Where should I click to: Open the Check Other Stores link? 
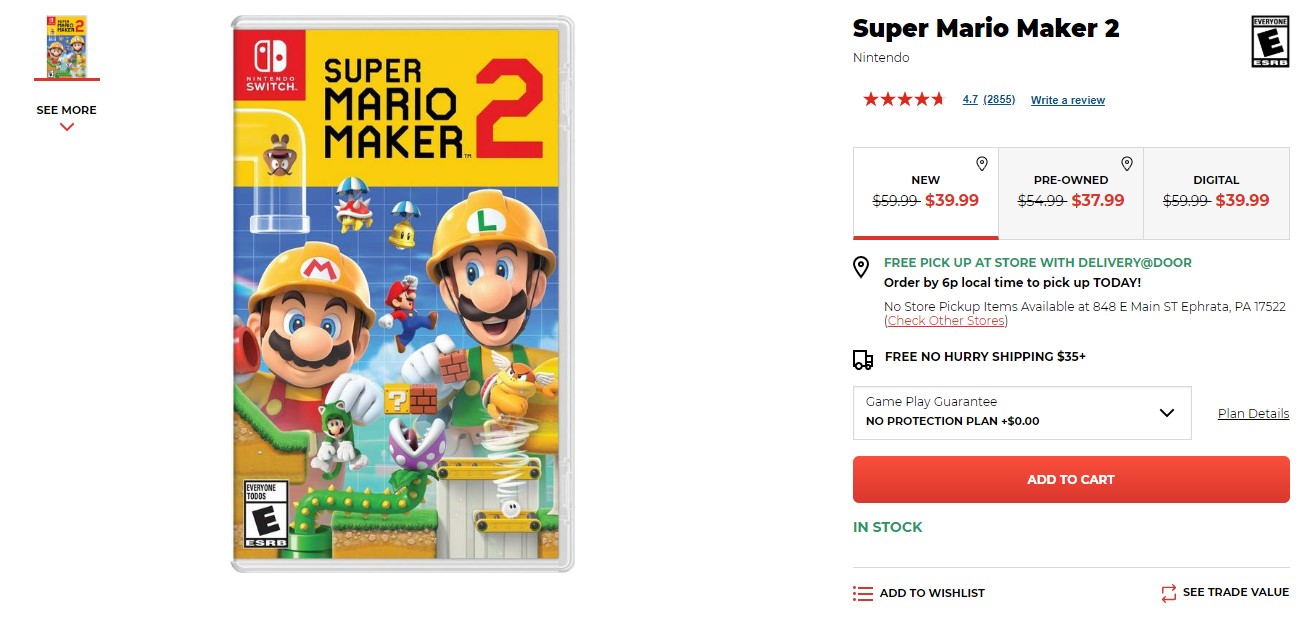(x=946, y=321)
